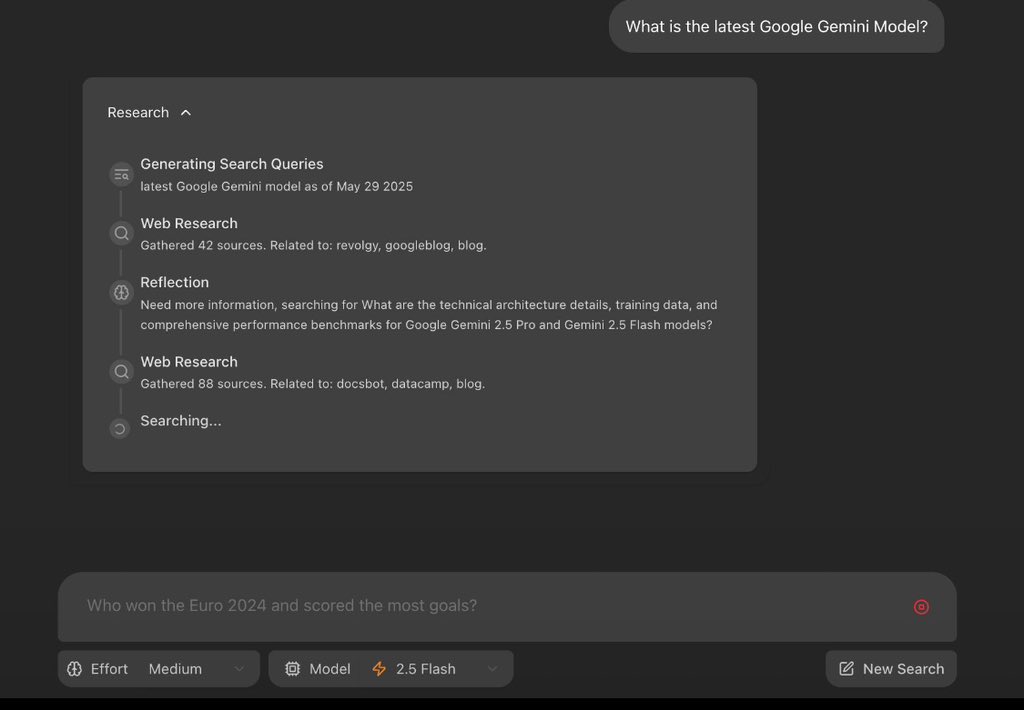The width and height of the screenshot is (1024, 710).
Task: Click the 'Medium' effort value
Action: pos(175,669)
